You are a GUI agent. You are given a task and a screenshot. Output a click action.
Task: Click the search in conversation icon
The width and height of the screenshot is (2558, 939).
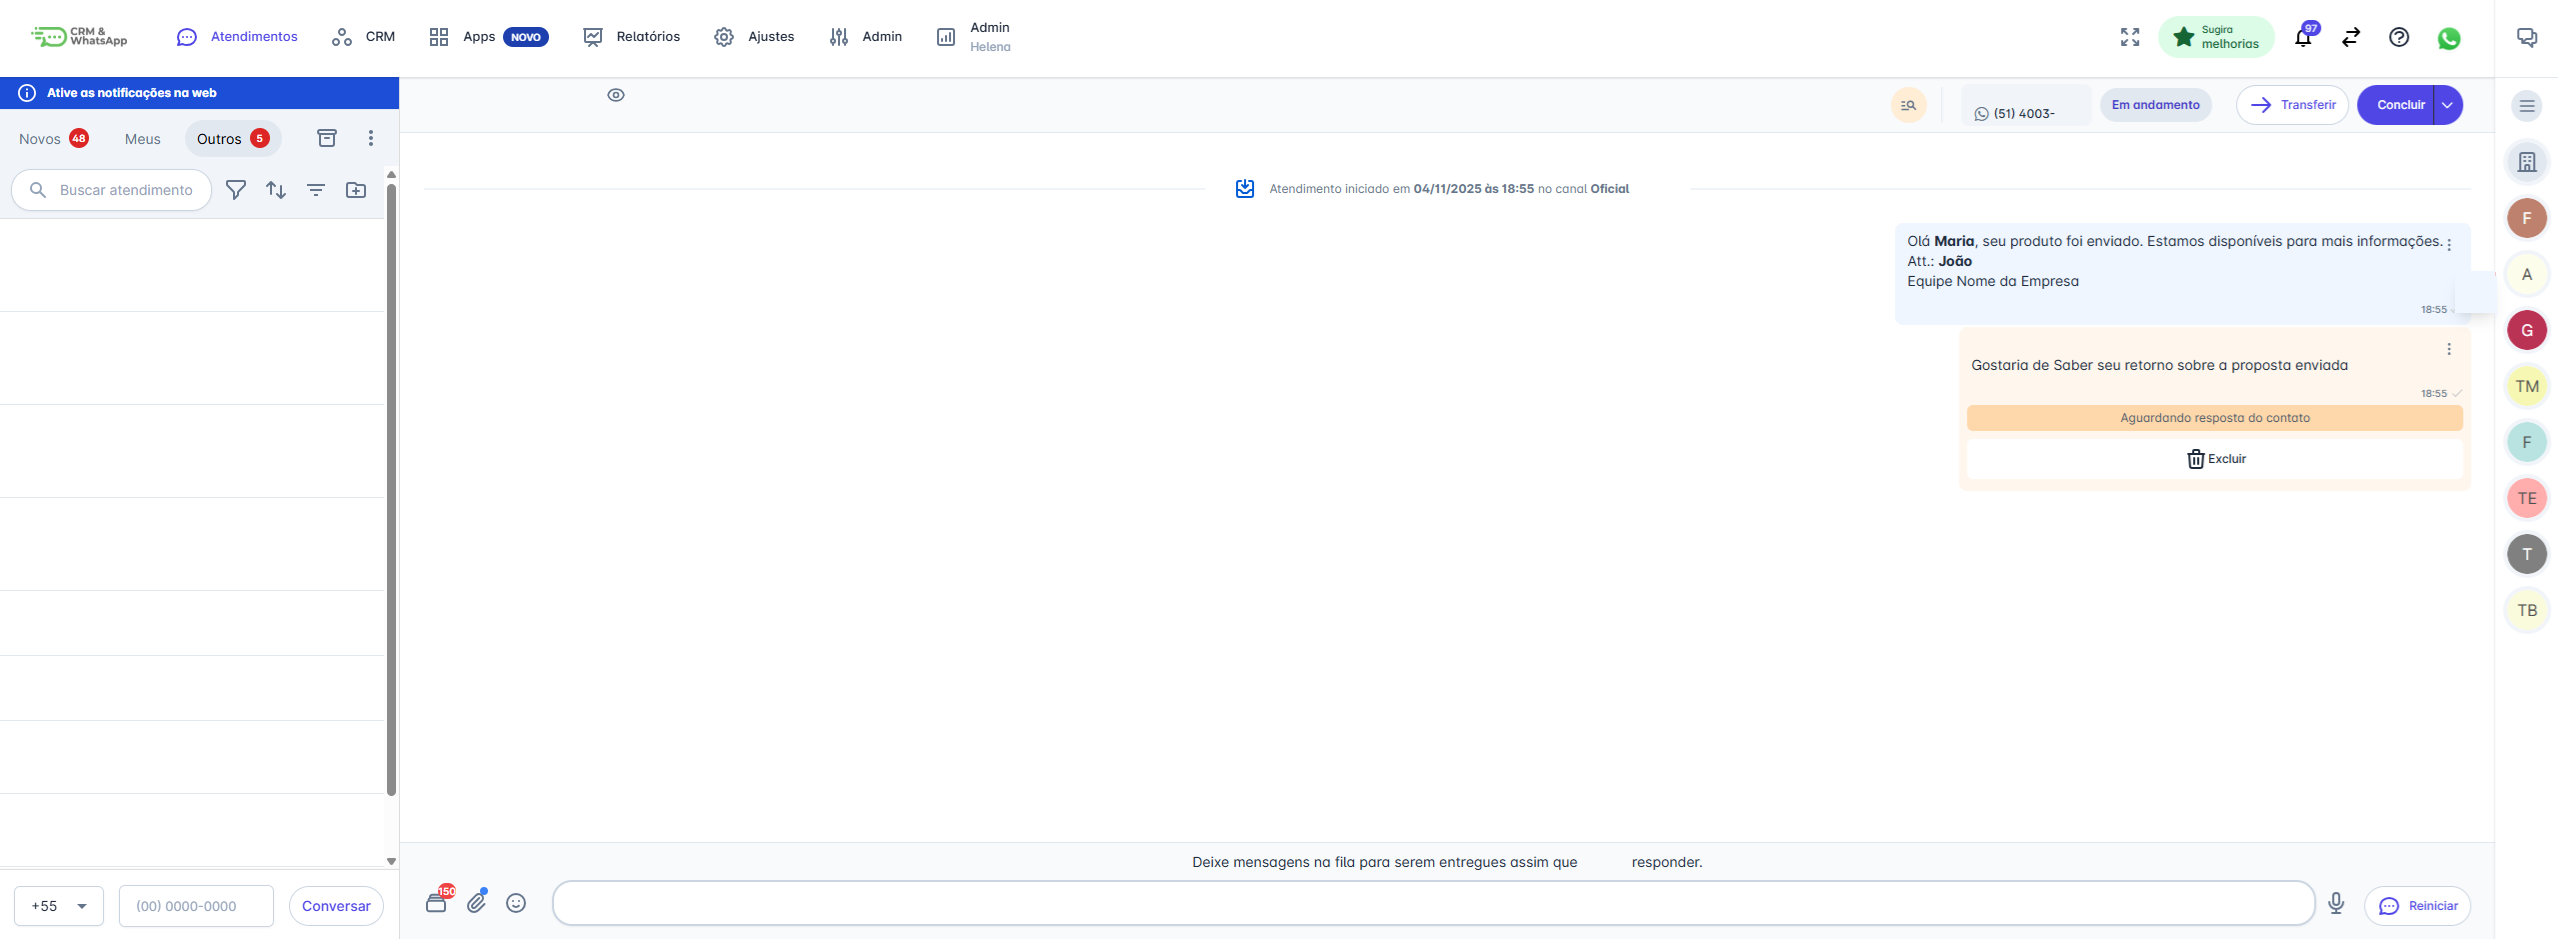pyautogui.click(x=1908, y=105)
